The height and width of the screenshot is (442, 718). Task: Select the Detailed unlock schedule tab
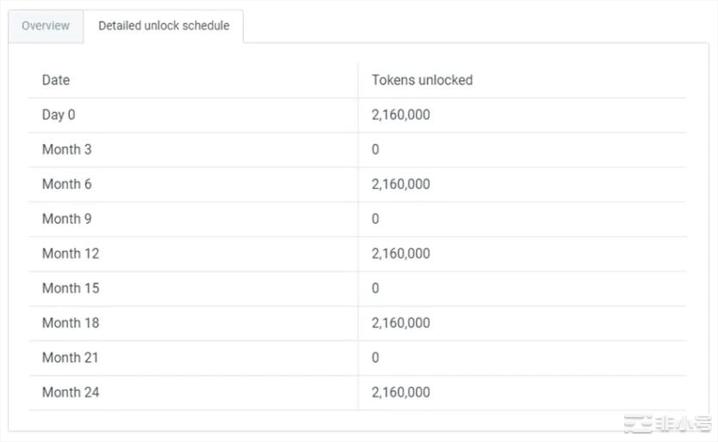point(163,26)
